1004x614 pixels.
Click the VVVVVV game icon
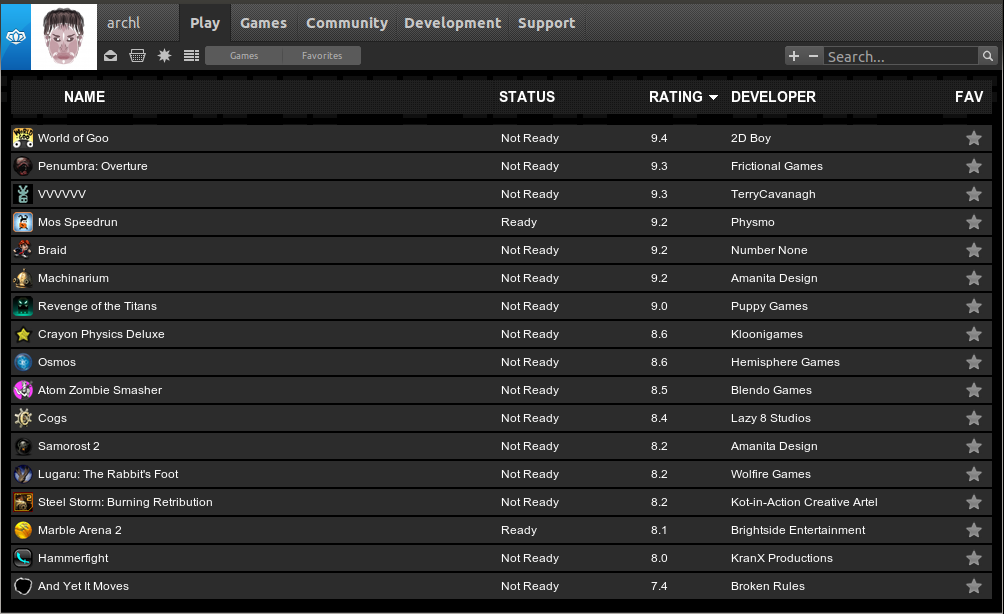[x=23, y=194]
